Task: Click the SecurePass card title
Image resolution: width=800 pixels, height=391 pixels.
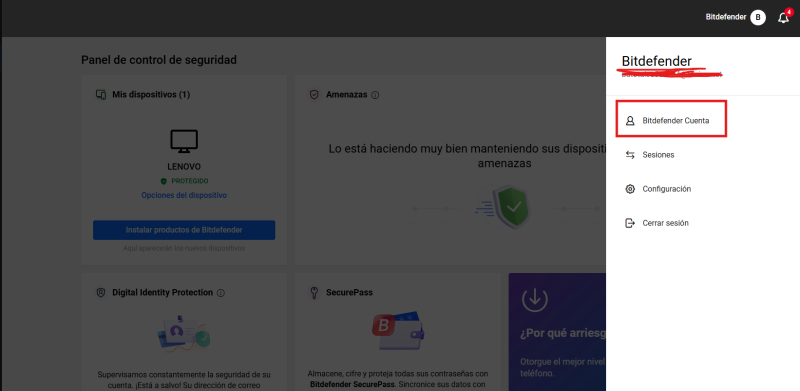Action: coord(349,292)
